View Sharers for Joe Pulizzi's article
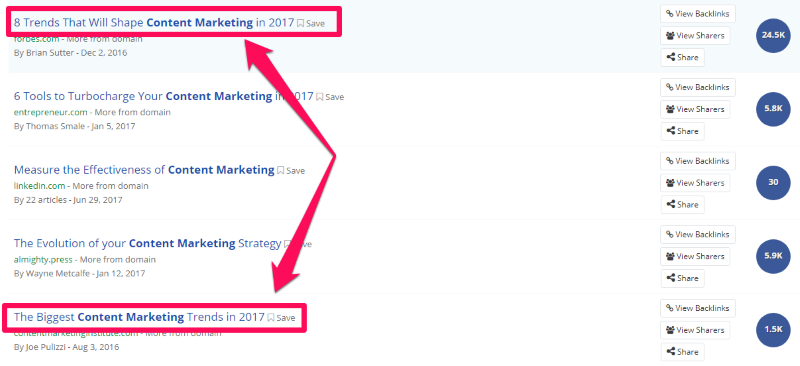This screenshot has height=366, width=800. 695,330
